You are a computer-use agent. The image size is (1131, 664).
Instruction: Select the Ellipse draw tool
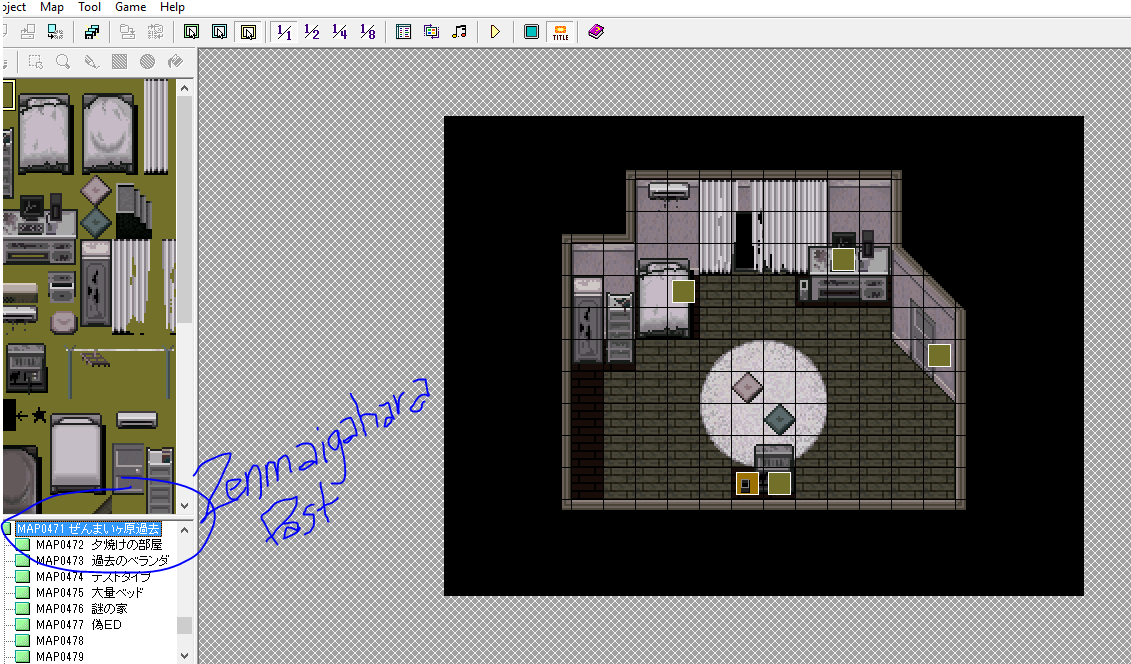tap(148, 62)
